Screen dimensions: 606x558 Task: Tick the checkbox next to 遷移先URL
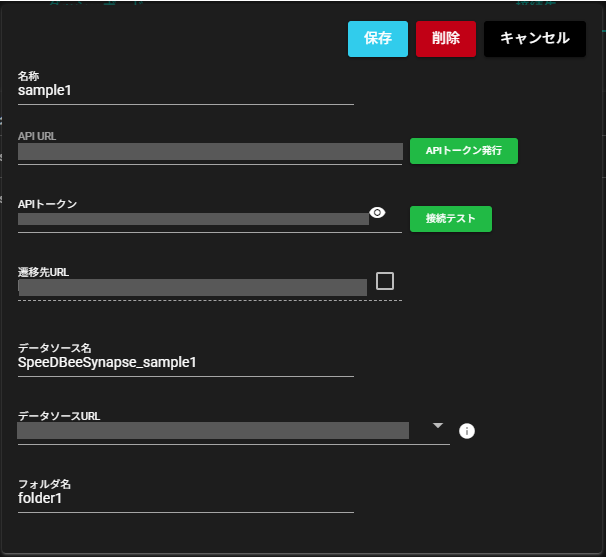click(x=385, y=281)
